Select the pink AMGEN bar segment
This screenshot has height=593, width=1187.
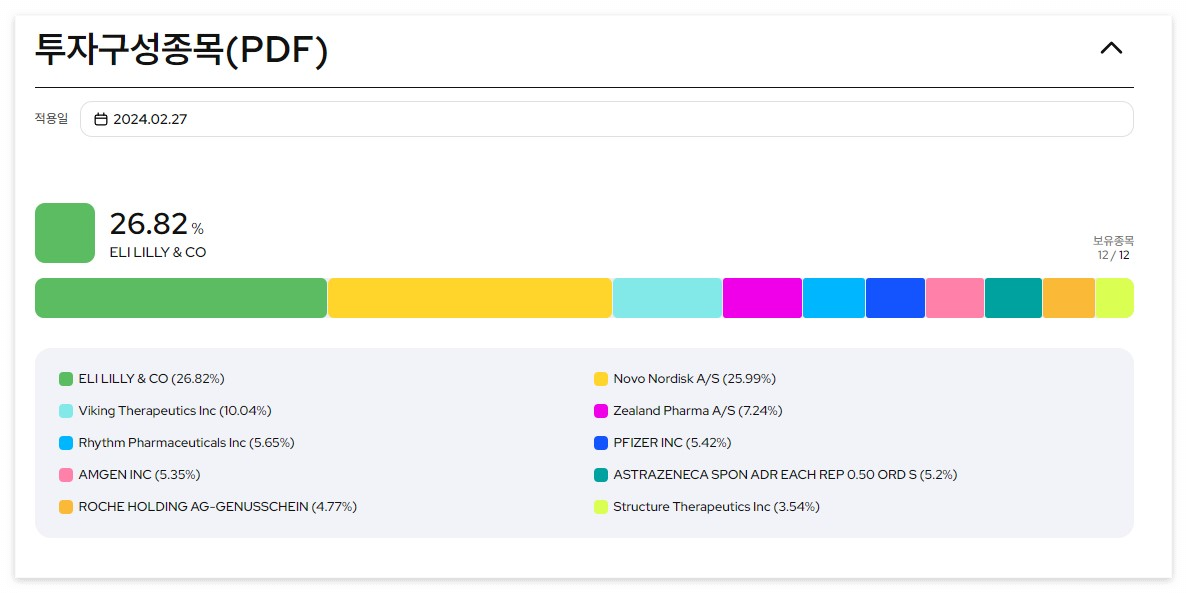coord(955,298)
